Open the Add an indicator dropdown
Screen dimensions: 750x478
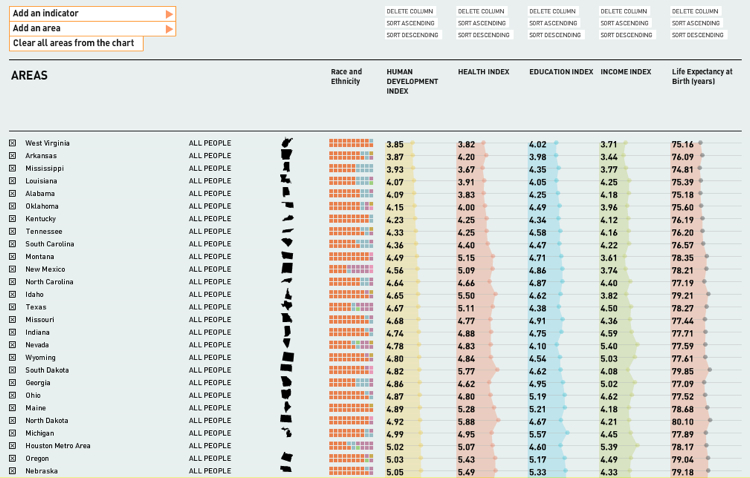tap(92, 14)
